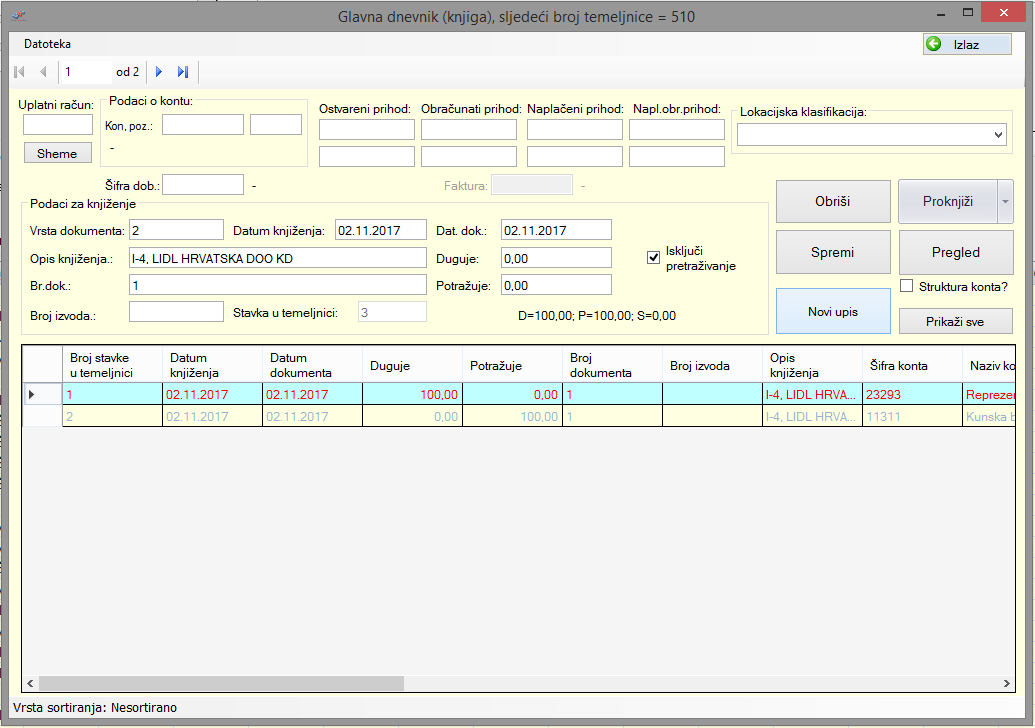Click the Spremi button
The width and height of the screenshot is (1035, 728).
[x=832, y=252]
